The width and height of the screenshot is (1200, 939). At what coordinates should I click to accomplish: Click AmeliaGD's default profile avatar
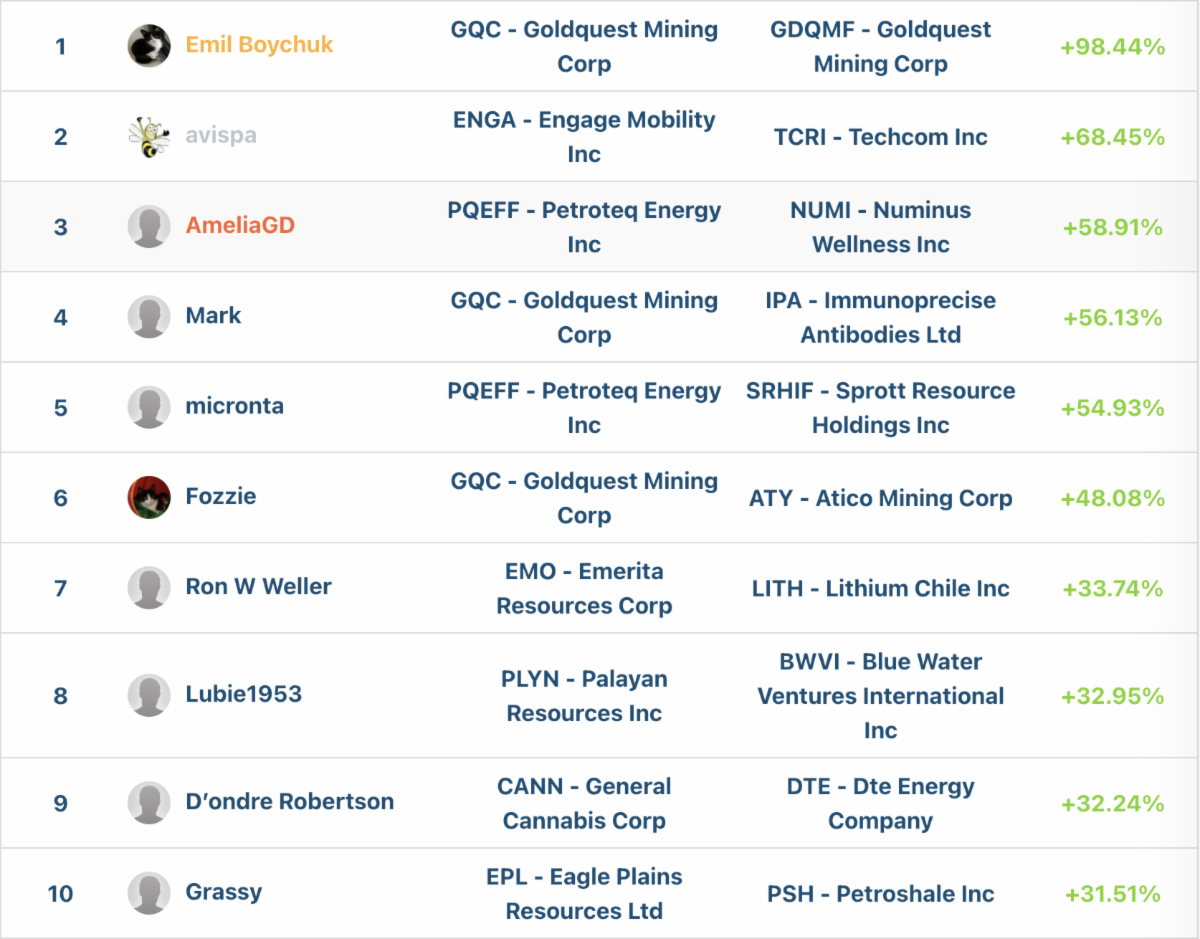[x=149, y=227]
